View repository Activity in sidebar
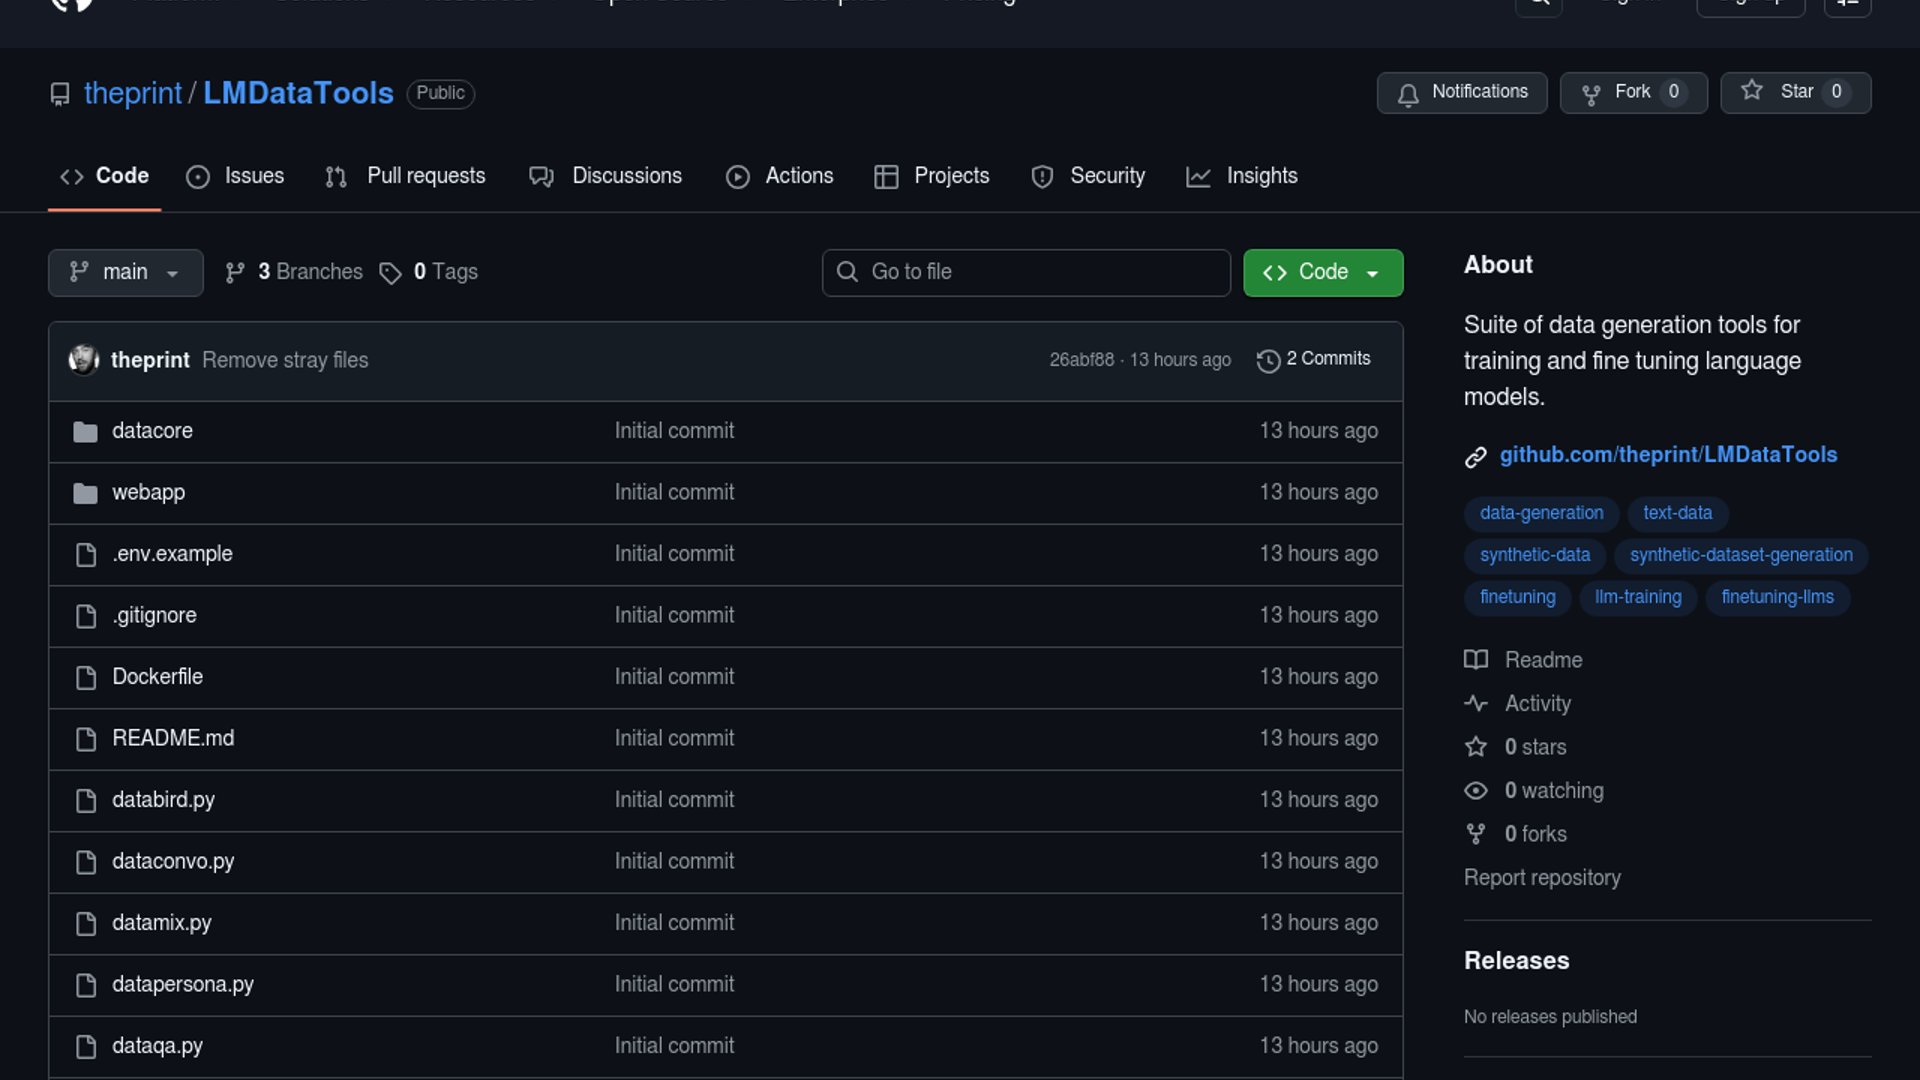The width and height of the screenshot is (1920, 1080). [1537, 704]
